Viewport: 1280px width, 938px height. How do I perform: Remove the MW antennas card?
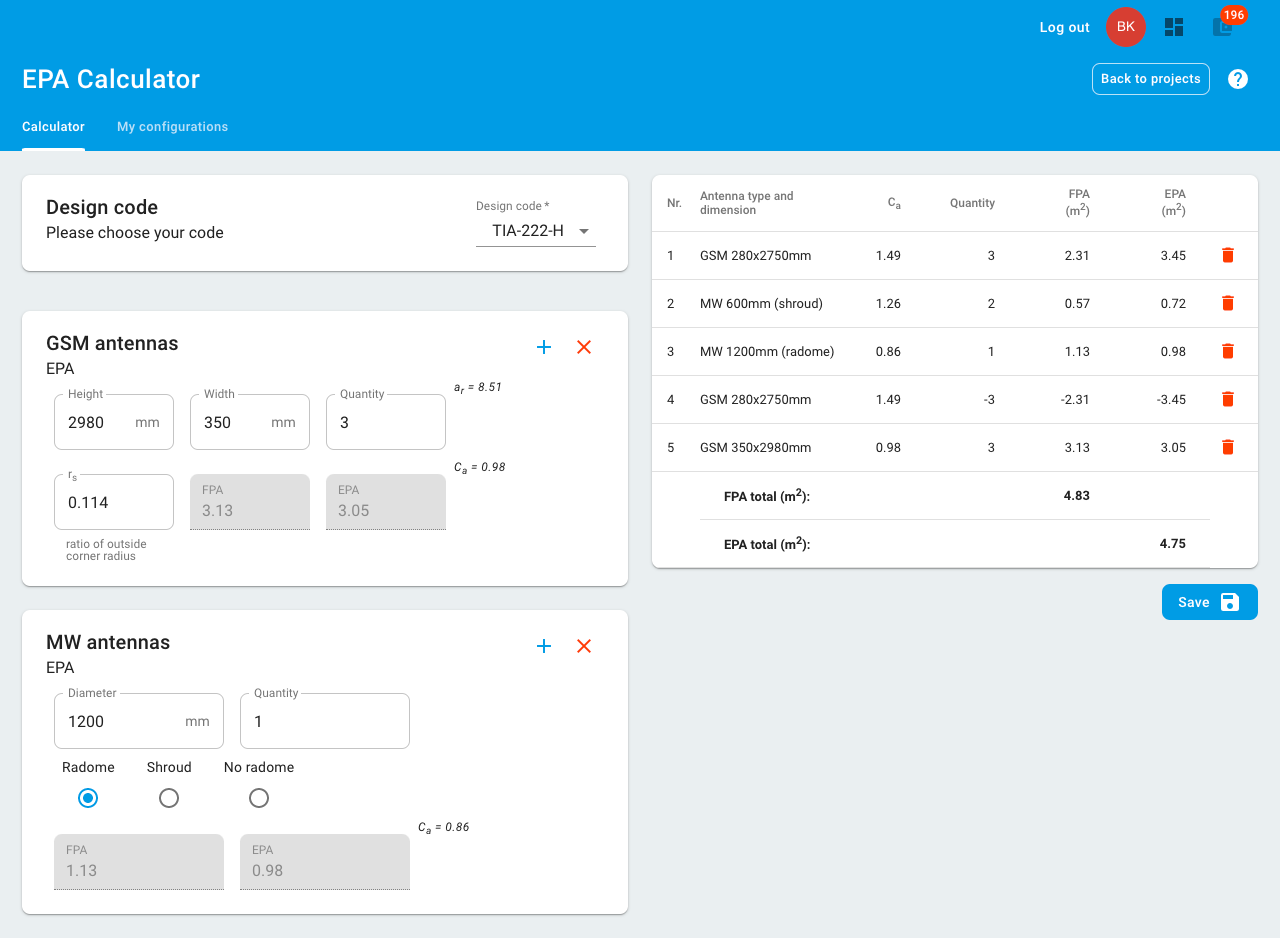(x=584, y=646)
